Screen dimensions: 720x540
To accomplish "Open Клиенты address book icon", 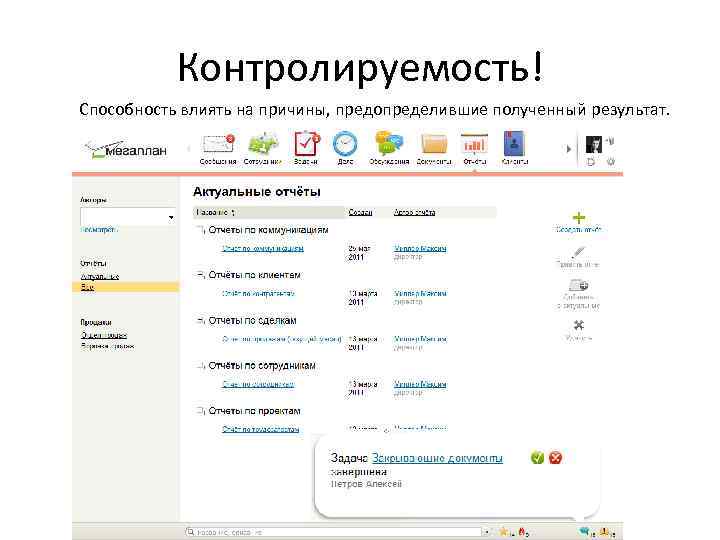I will [x=514, y=144].
